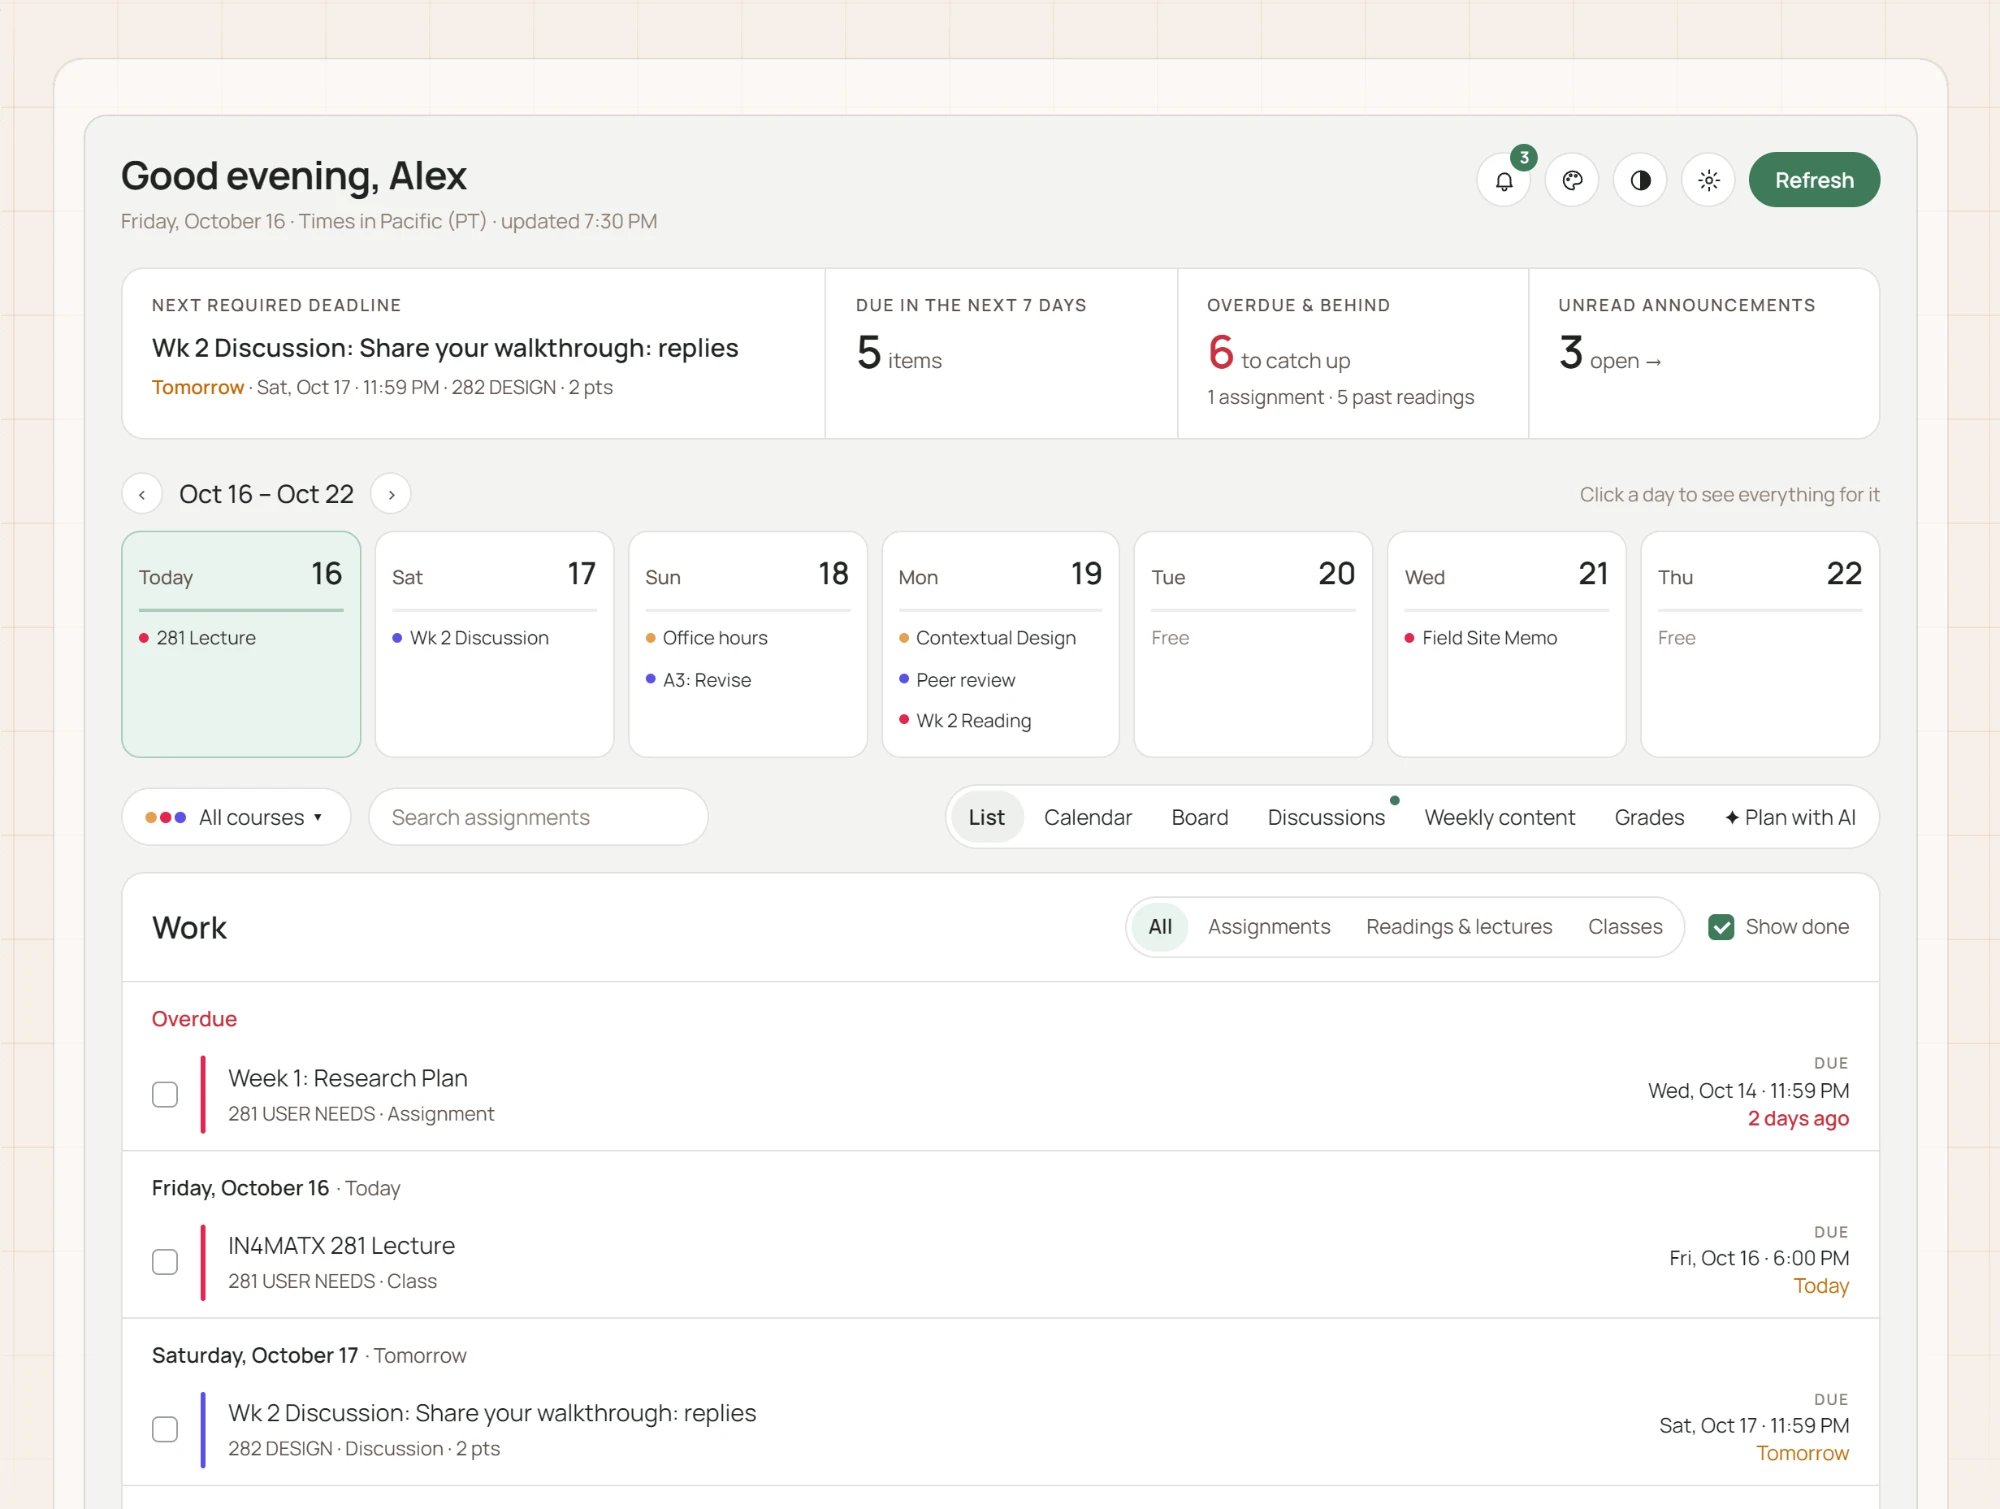The width and height of the screenshot is (2000, 1509).
Task: Check off Wk 2 Discussion replies item
Action: click(x=165, y=1429)
